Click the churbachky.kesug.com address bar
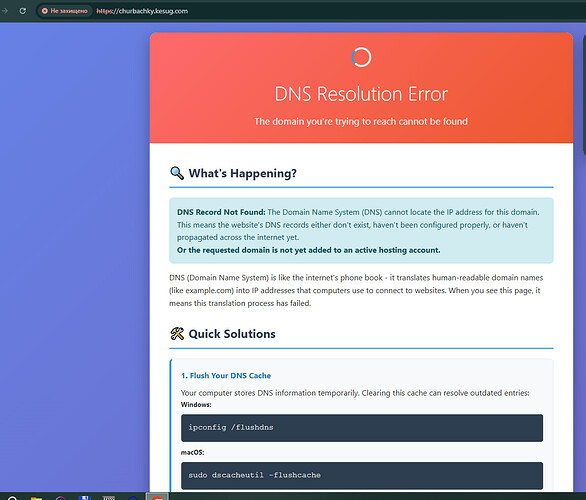Screen dimensions: 586x500 tap(142, 11)
